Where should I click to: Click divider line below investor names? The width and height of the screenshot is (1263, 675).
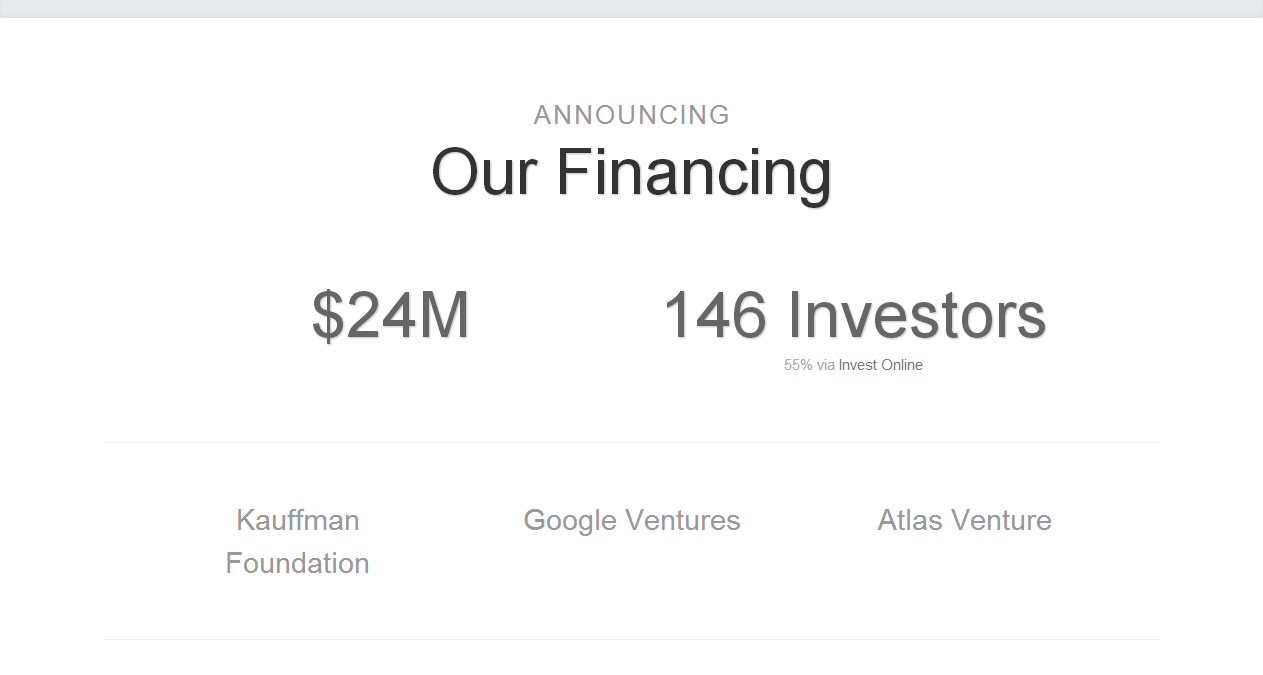pos(631,639)
